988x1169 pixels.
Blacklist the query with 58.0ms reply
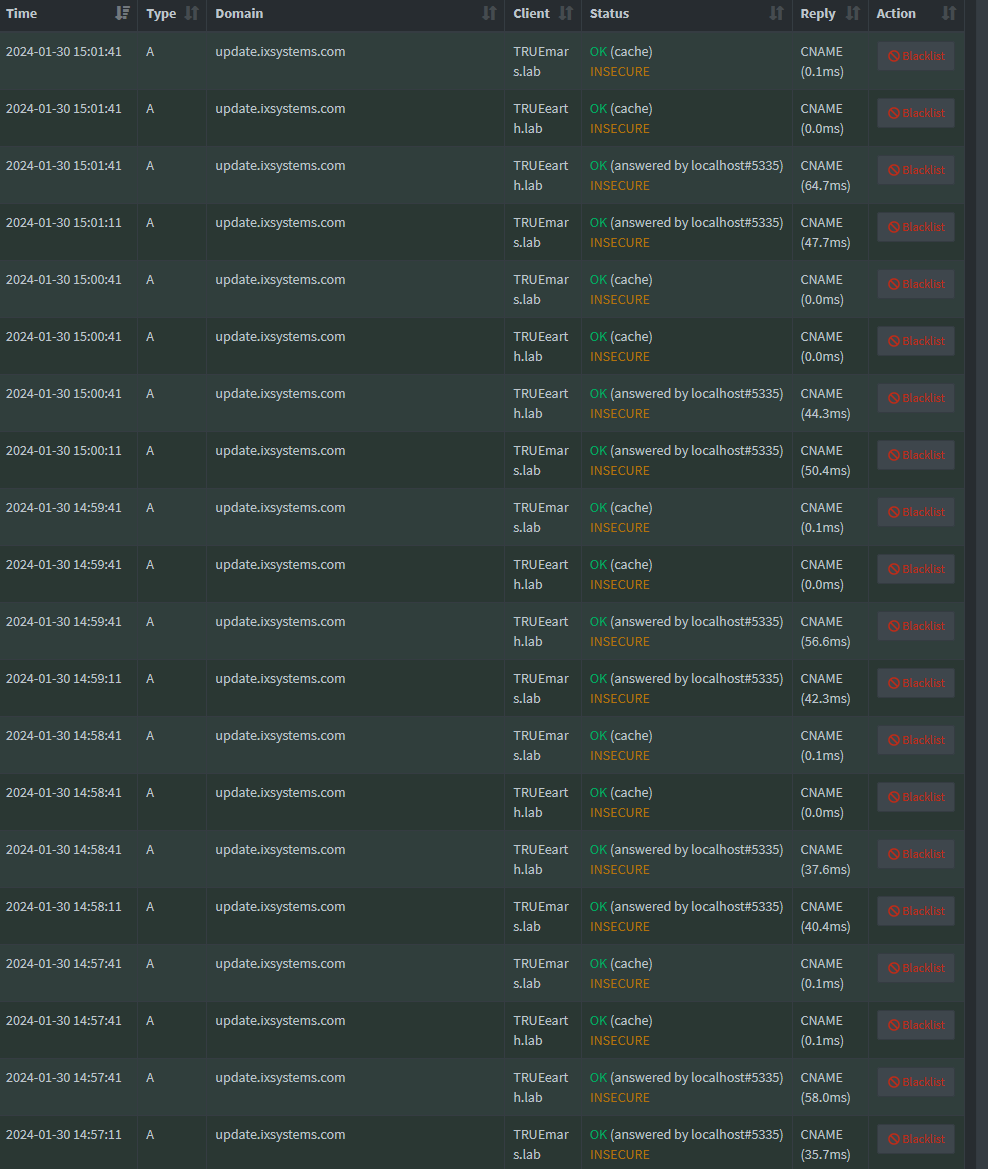point(916,1083)
